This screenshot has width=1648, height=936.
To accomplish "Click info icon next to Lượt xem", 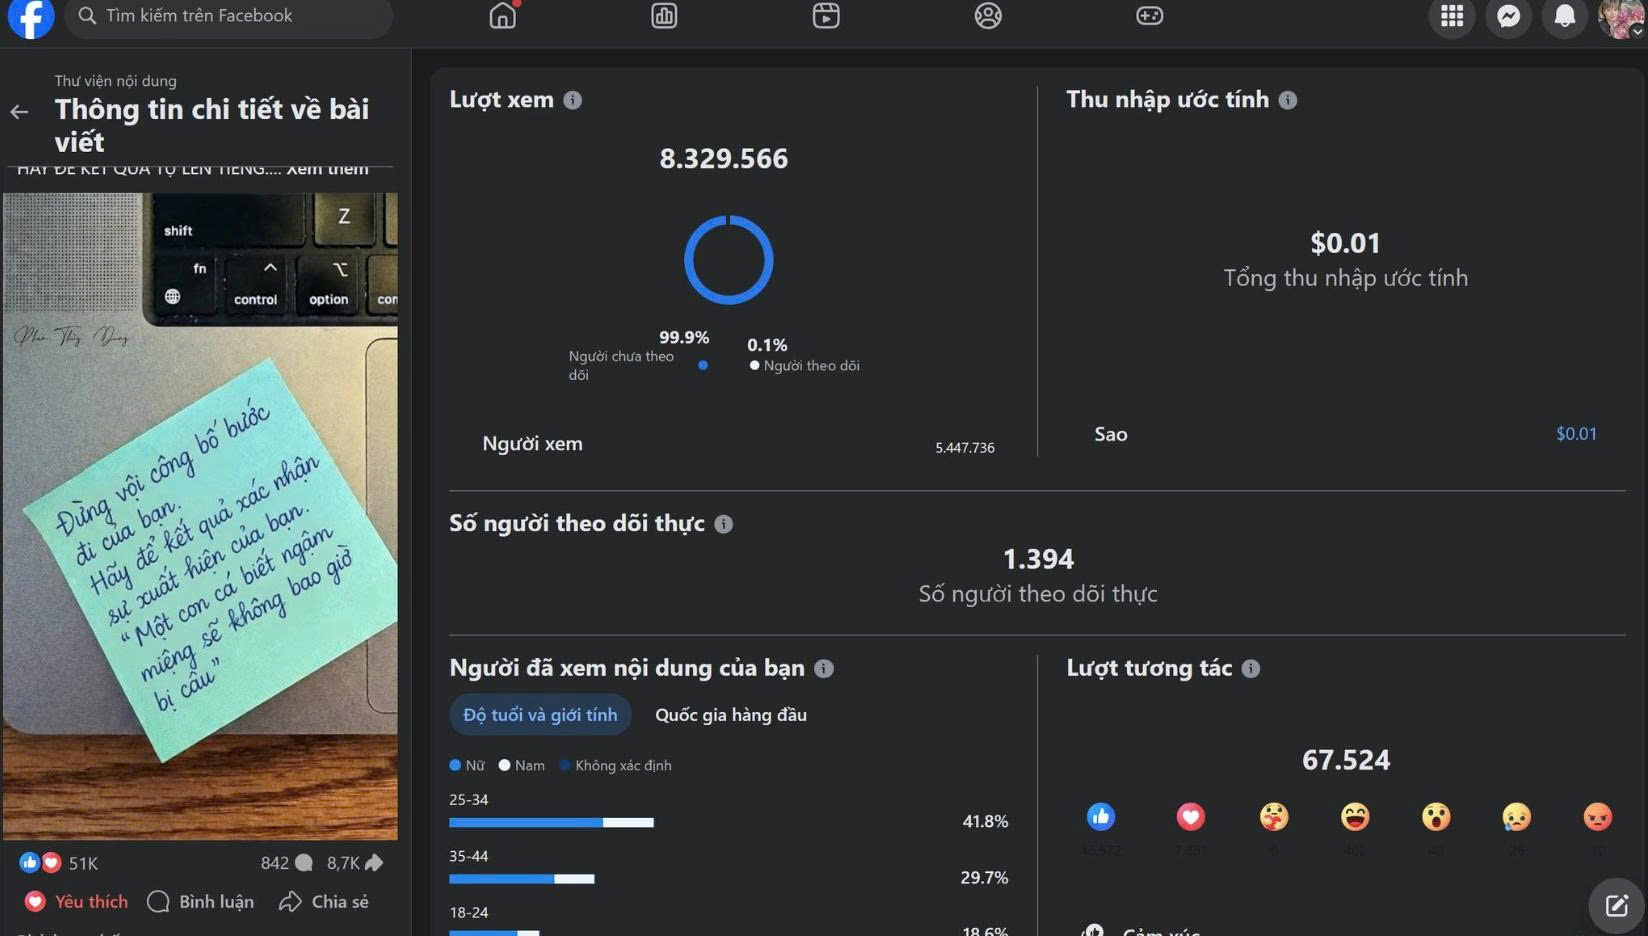I will pos(573,100).
